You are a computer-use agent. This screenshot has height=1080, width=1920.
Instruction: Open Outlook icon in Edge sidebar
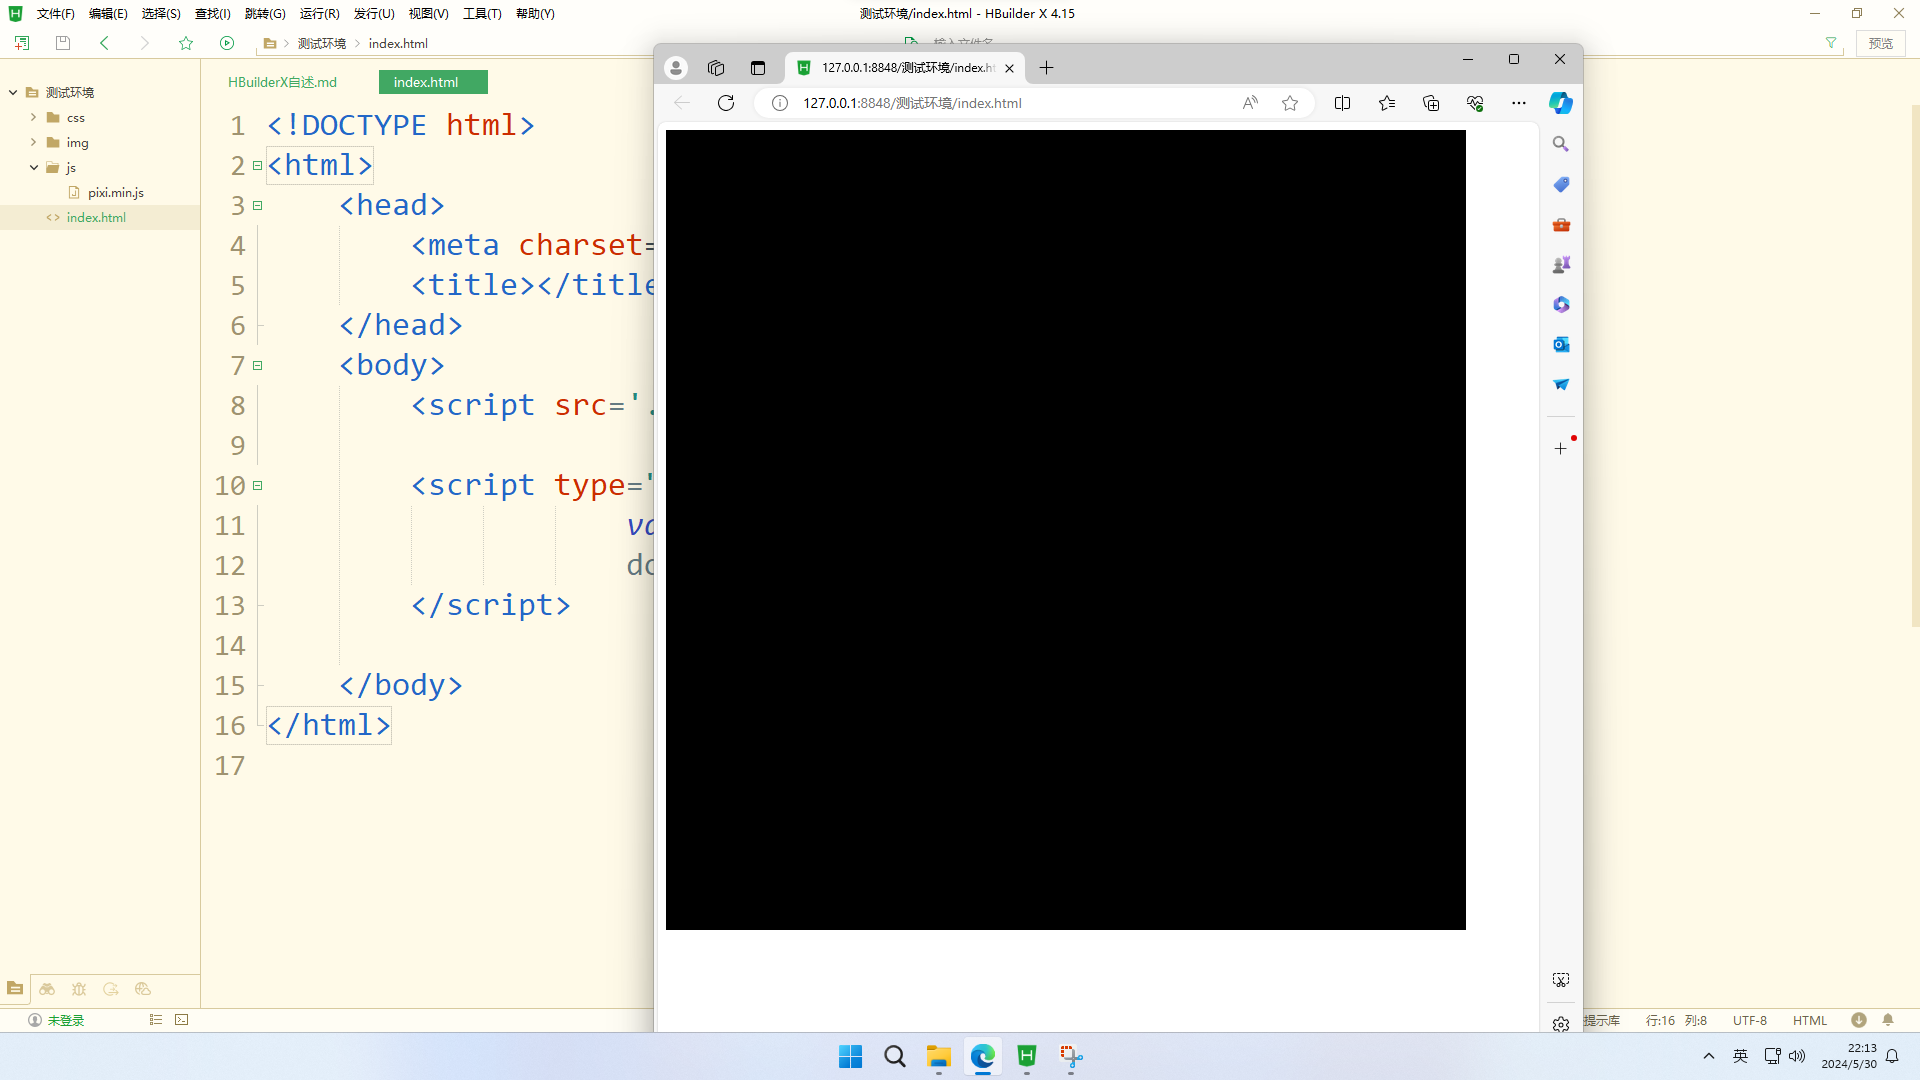click(x=1560, y=345)
